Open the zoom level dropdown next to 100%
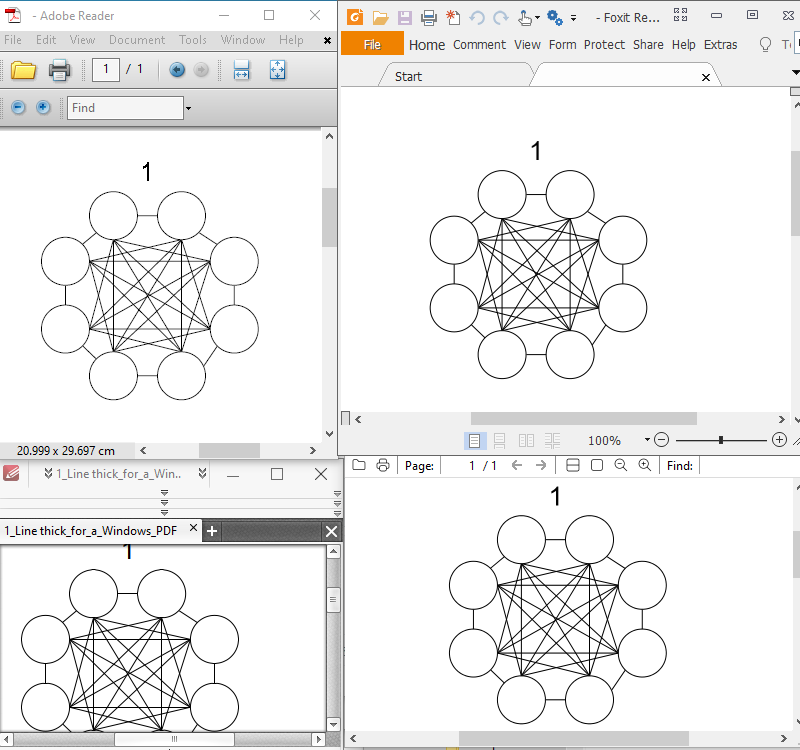 pos(647,440)
